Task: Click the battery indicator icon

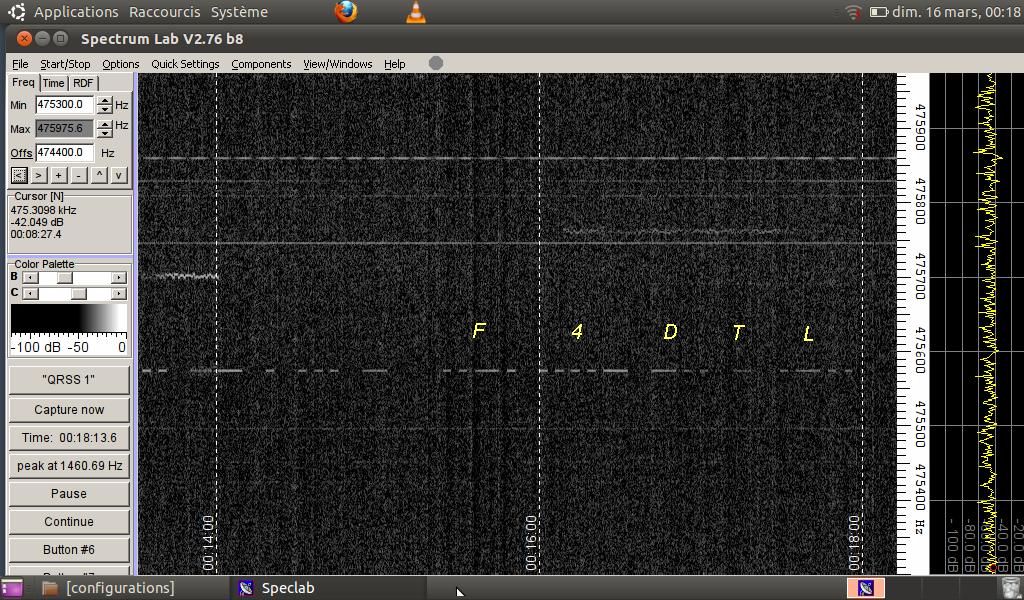Action: 879,12
